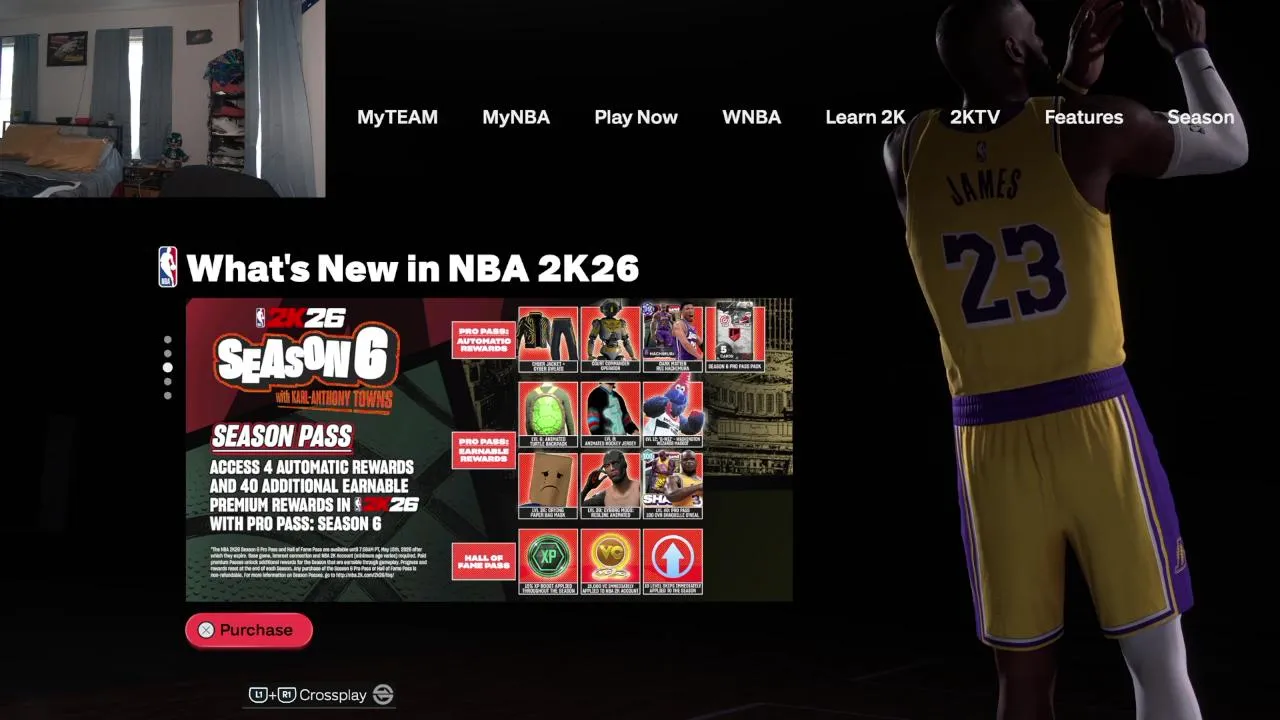The width and height of the screenshot is (1280, 720).
Task: Select the Features menu item
Action: tap(1083, 117)
